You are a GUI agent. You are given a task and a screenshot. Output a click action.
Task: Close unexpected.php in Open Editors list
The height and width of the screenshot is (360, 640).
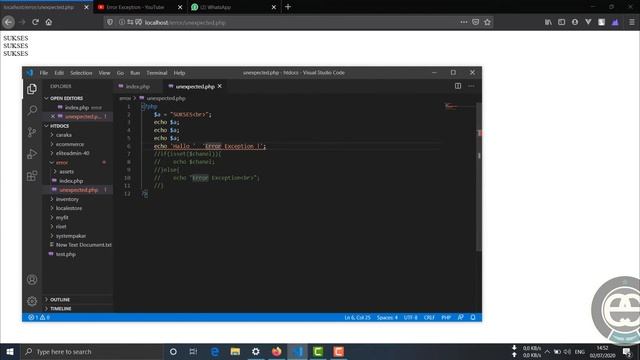[53, 117]
